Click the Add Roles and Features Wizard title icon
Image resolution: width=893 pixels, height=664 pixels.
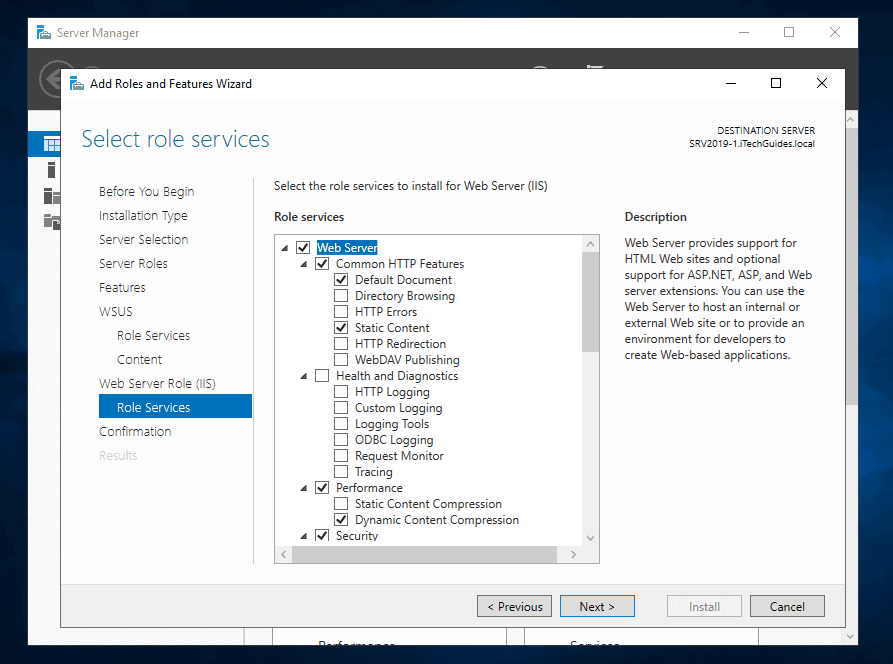click(76, 84)
